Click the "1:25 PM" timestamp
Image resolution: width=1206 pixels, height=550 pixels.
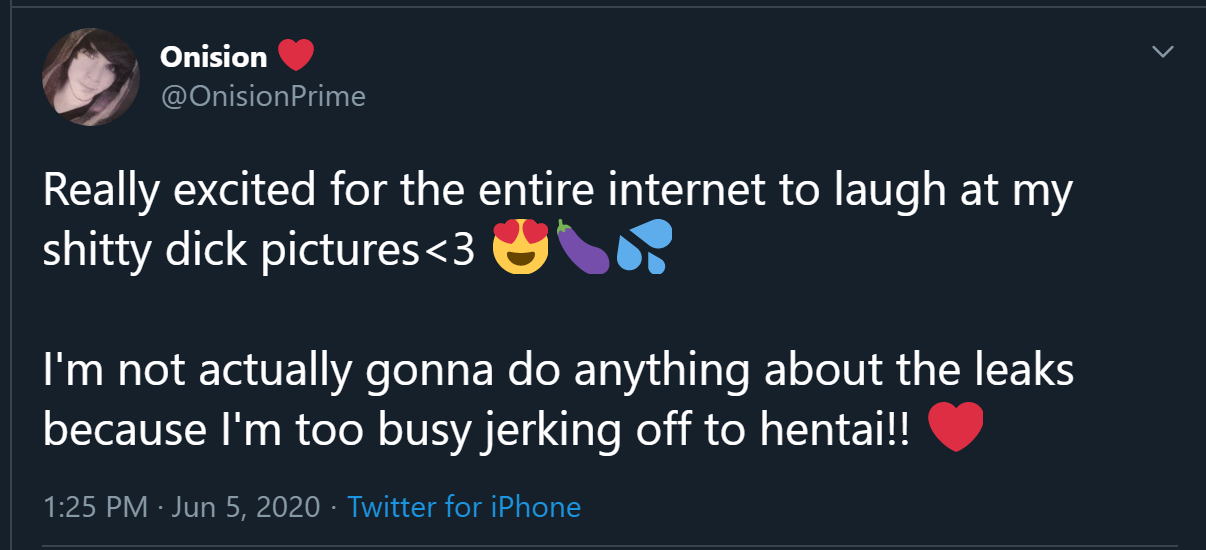coord(96,506)
